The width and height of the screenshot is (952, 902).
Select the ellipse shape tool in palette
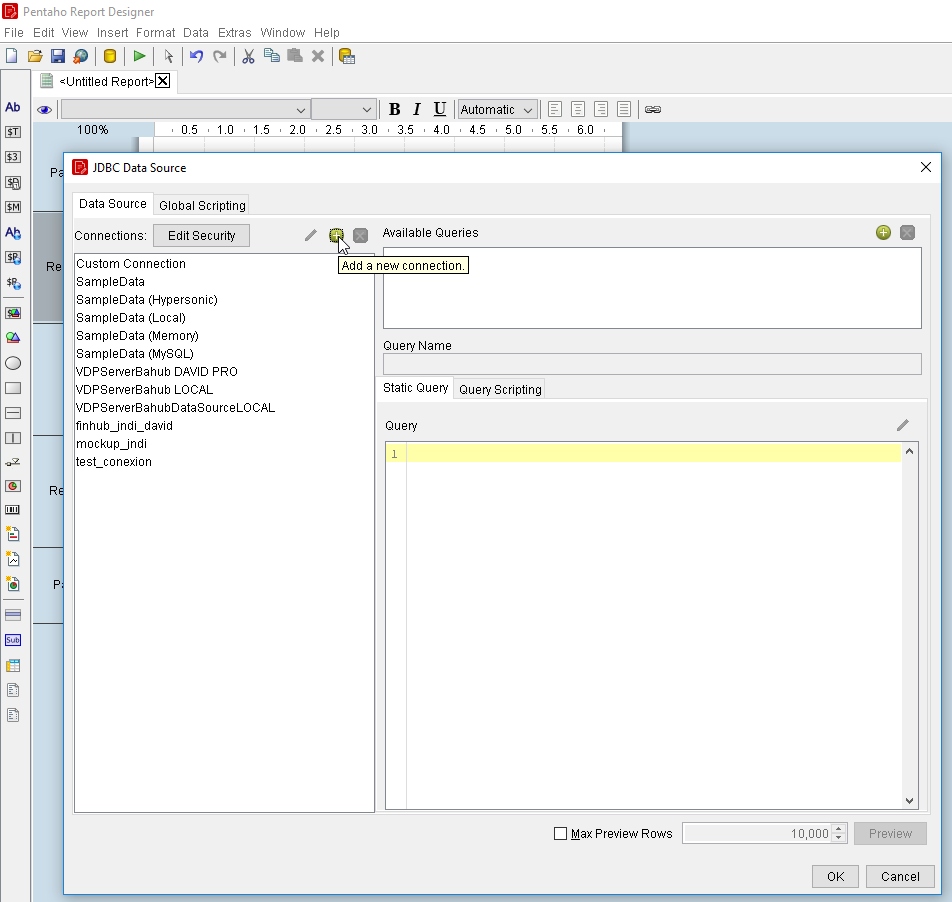click(13, 363)
